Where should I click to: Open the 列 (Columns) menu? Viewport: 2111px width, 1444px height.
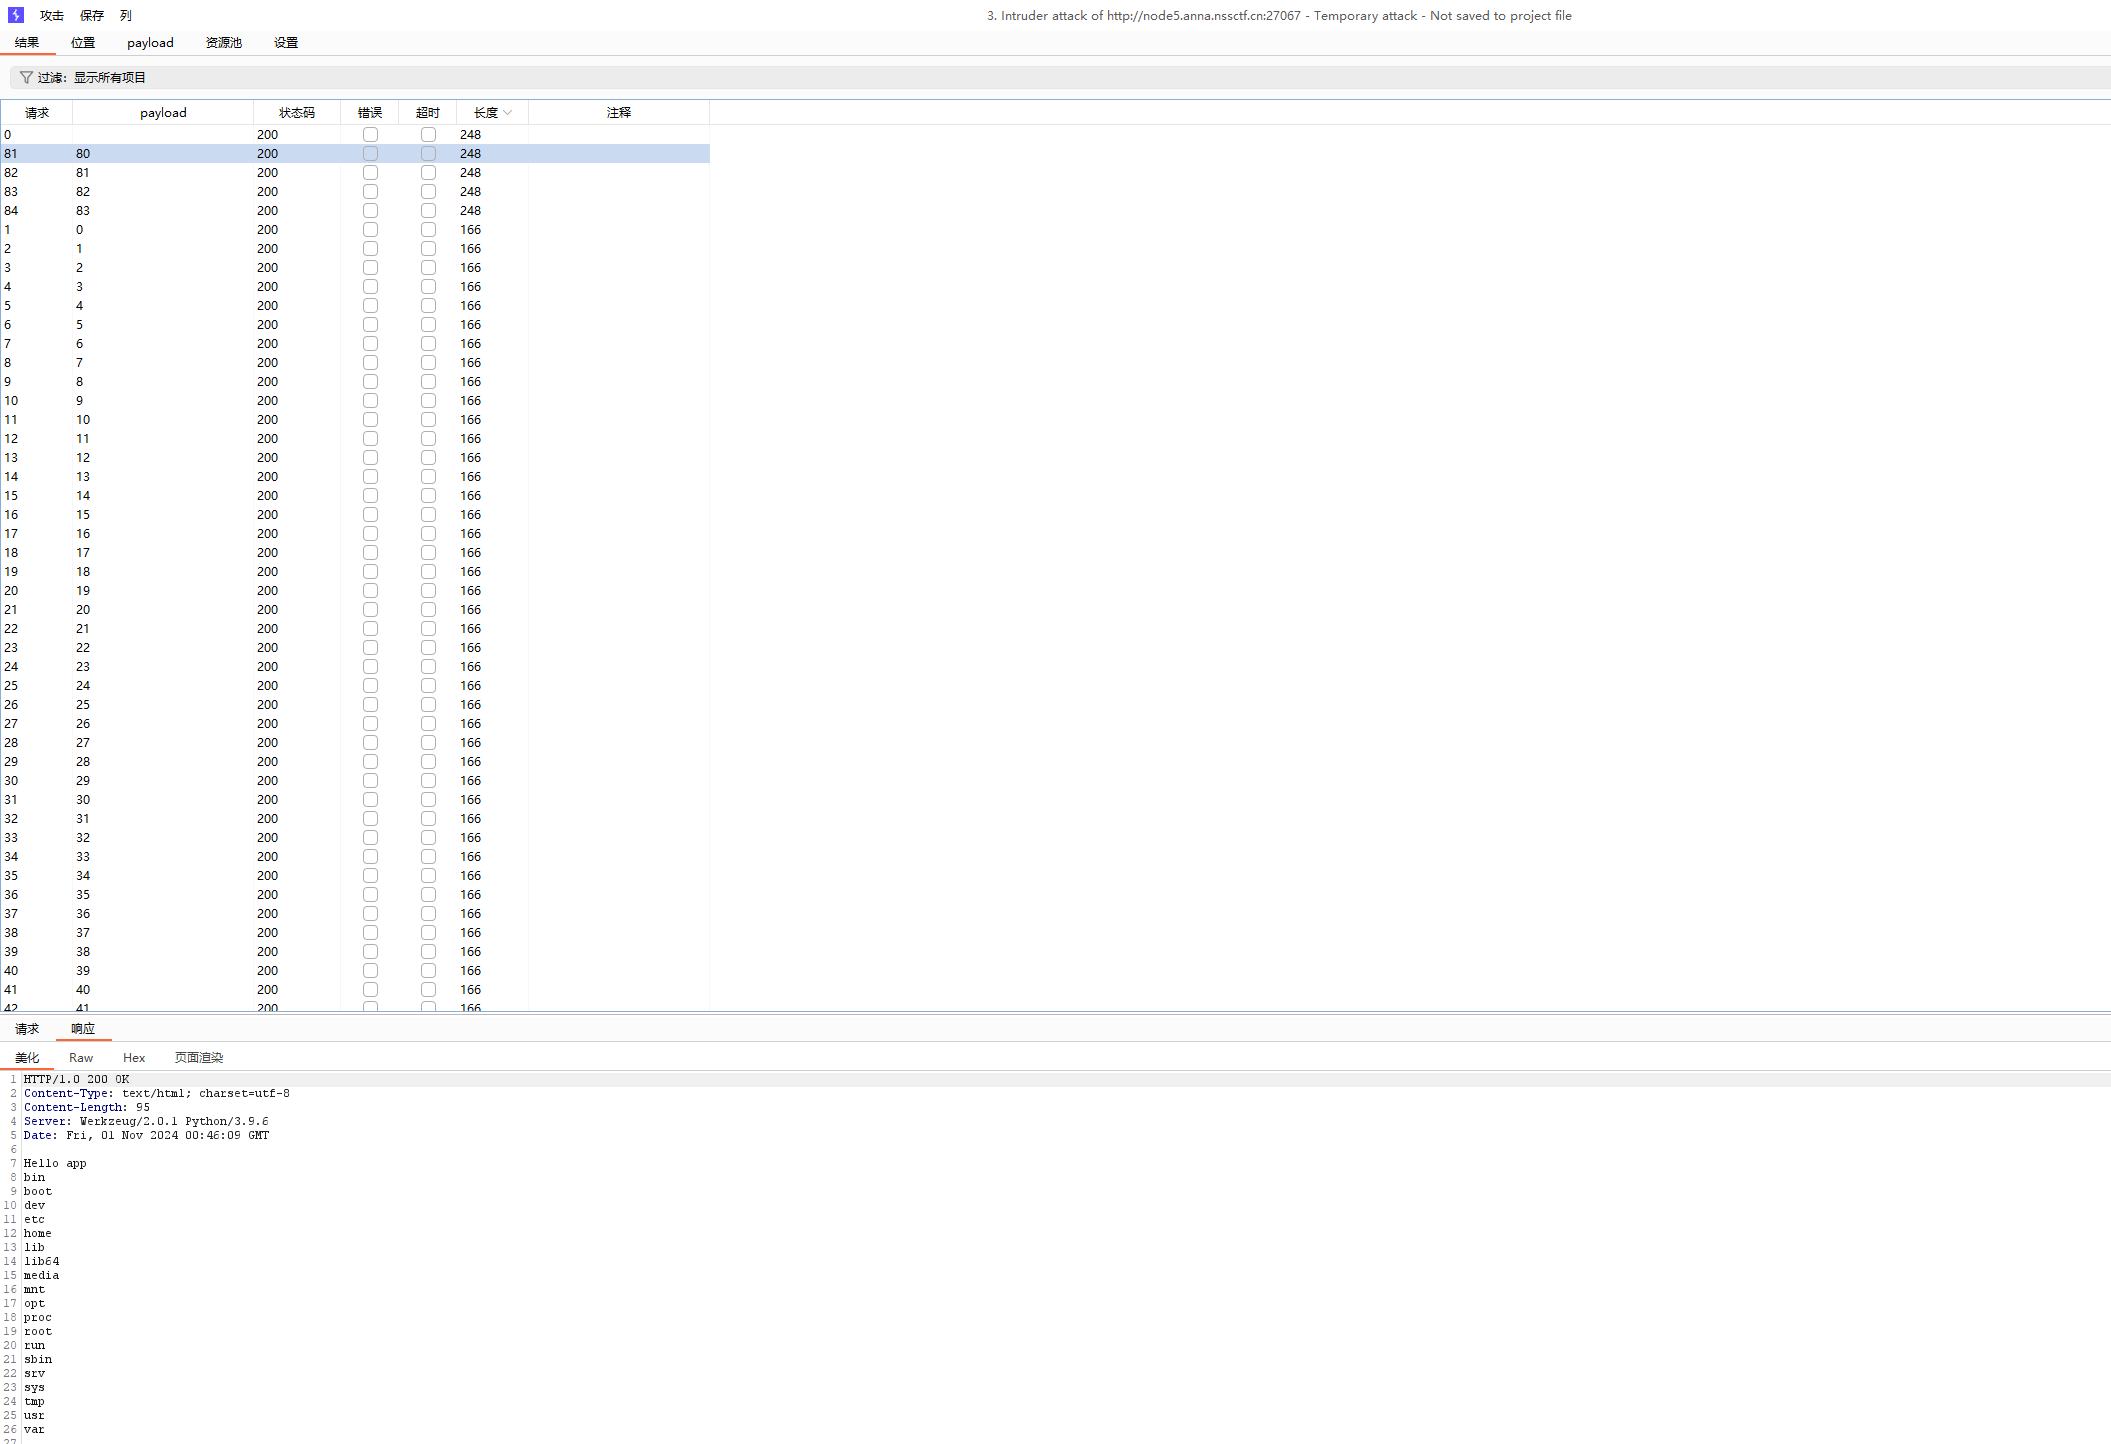pyautogui.click(x=126, y=16)
